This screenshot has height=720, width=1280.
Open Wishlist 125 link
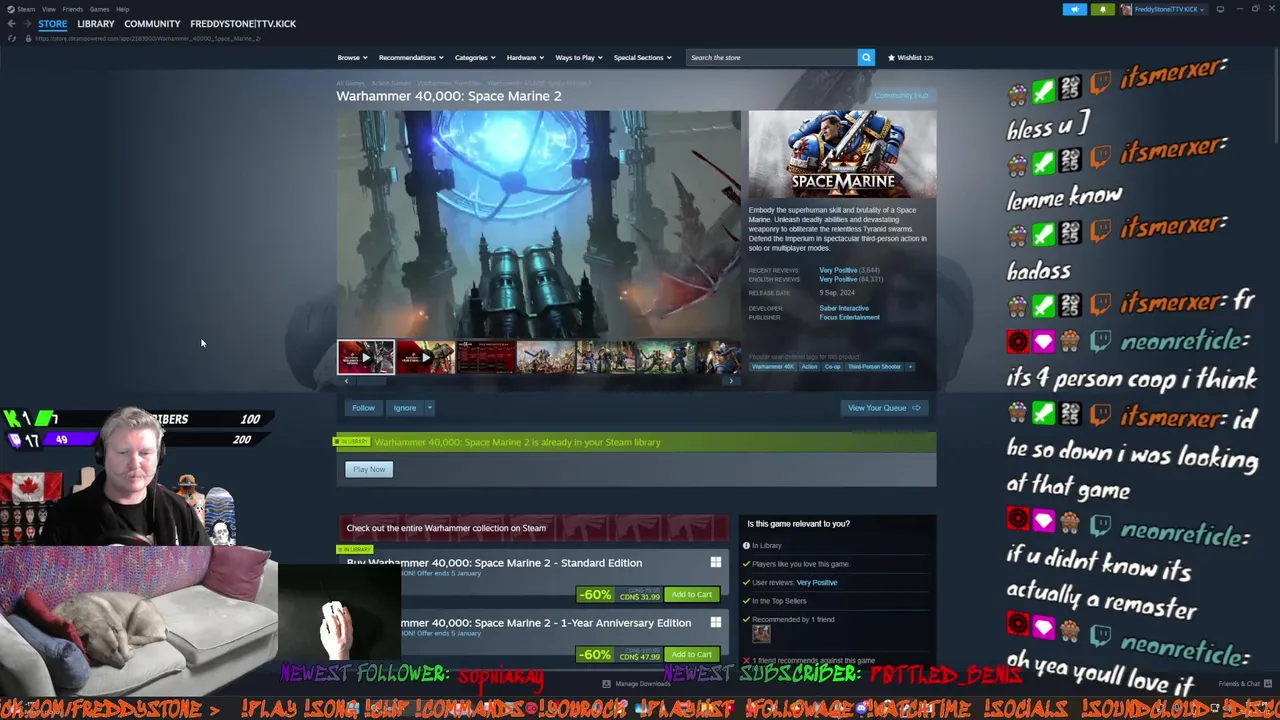(x=910, y=57)
